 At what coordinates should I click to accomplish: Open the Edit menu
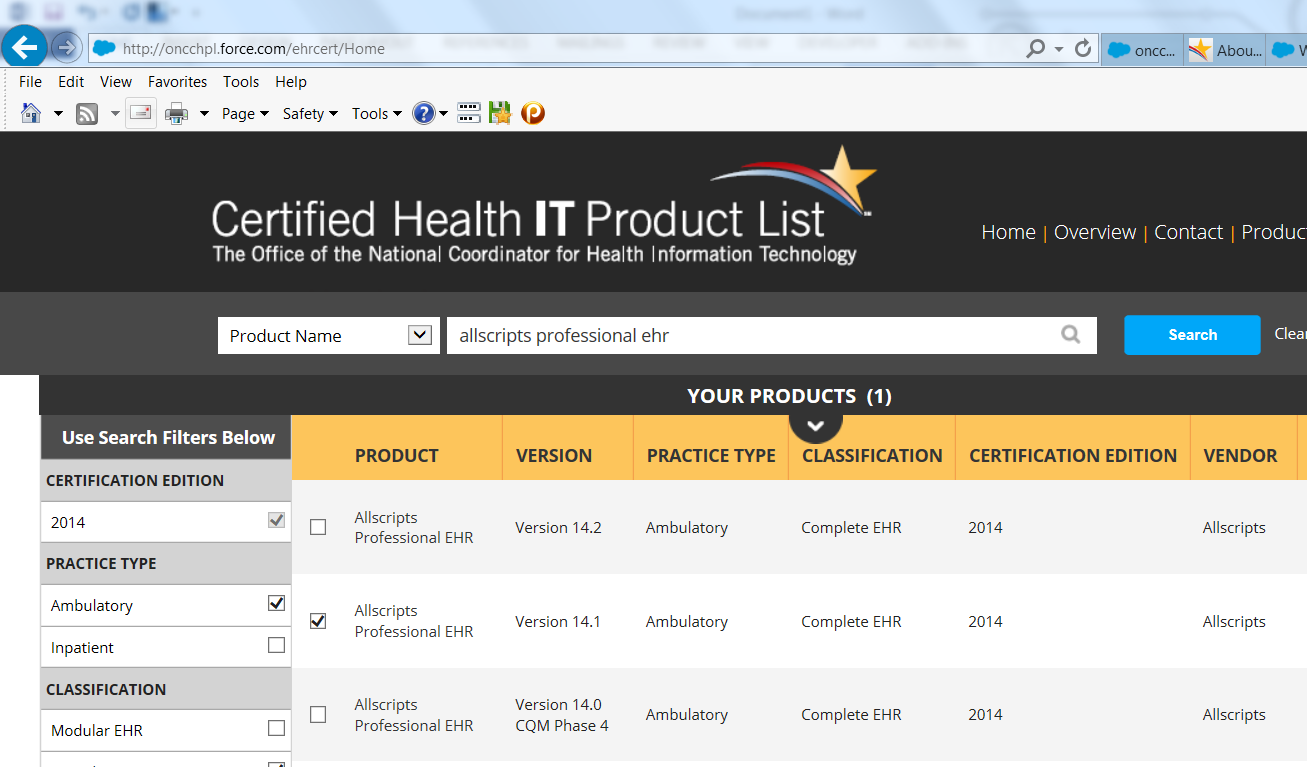click(x=71, y=82)
